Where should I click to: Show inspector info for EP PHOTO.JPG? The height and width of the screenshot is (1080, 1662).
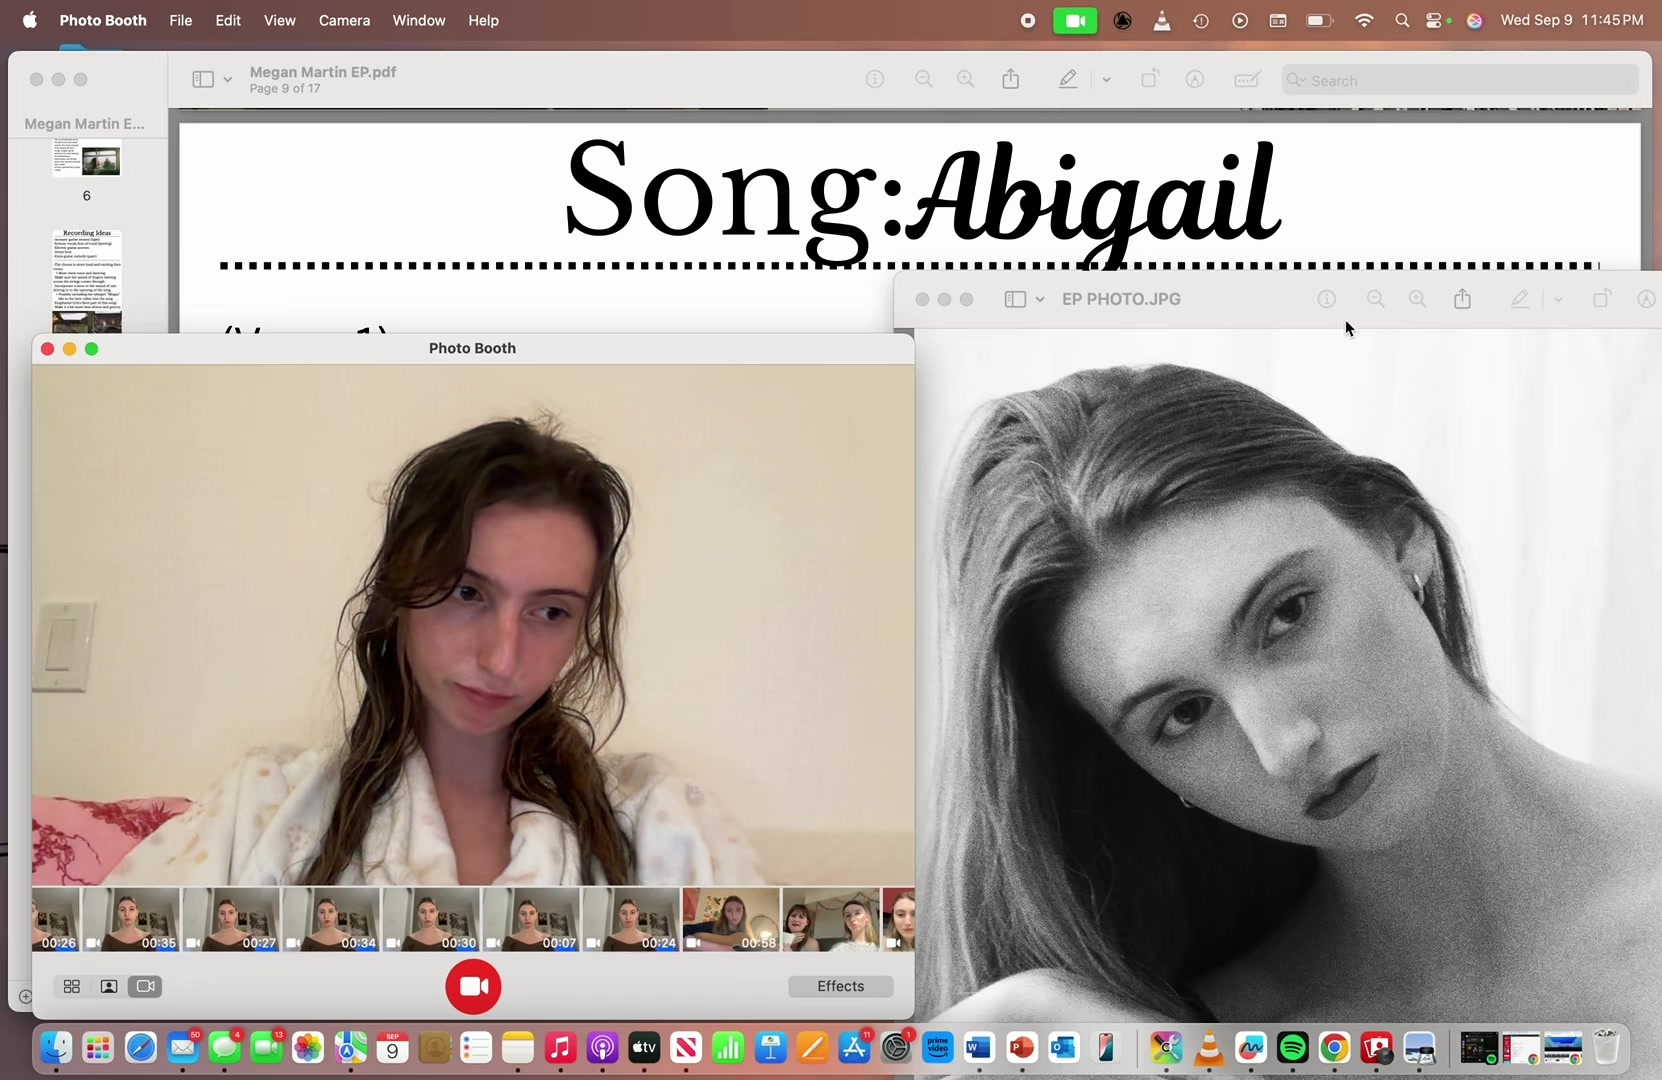1327,299
